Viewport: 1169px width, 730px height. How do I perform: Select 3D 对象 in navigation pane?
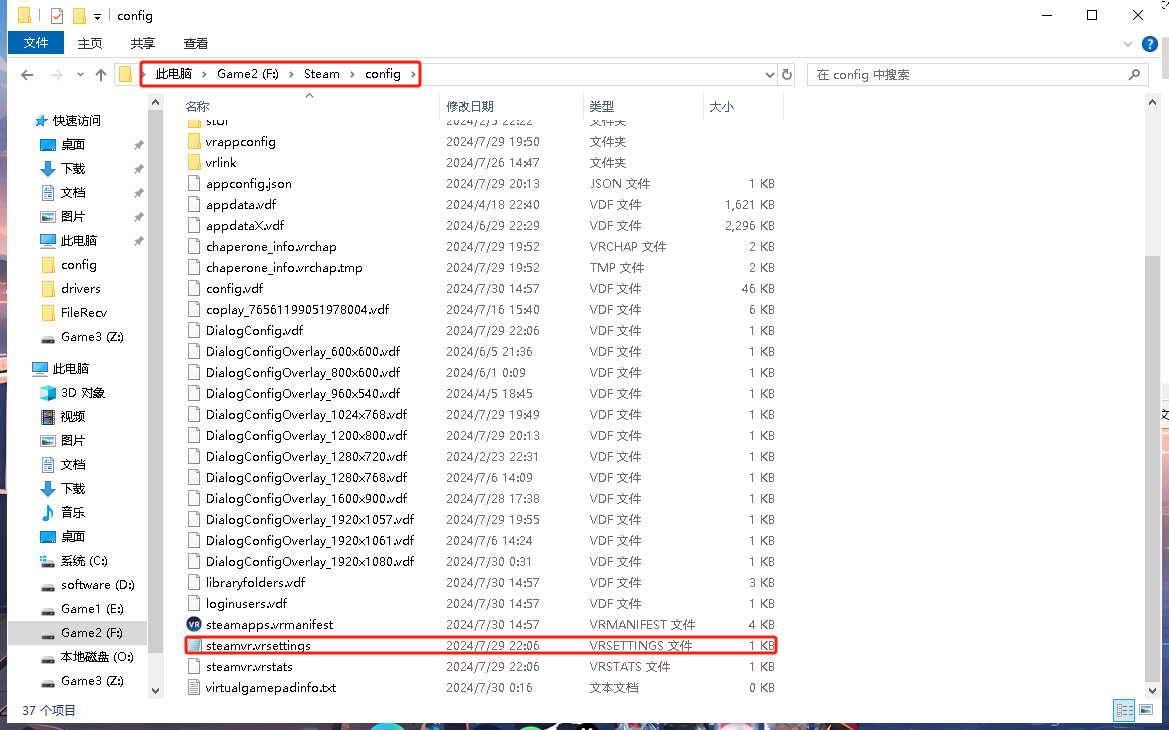(83, 393)
